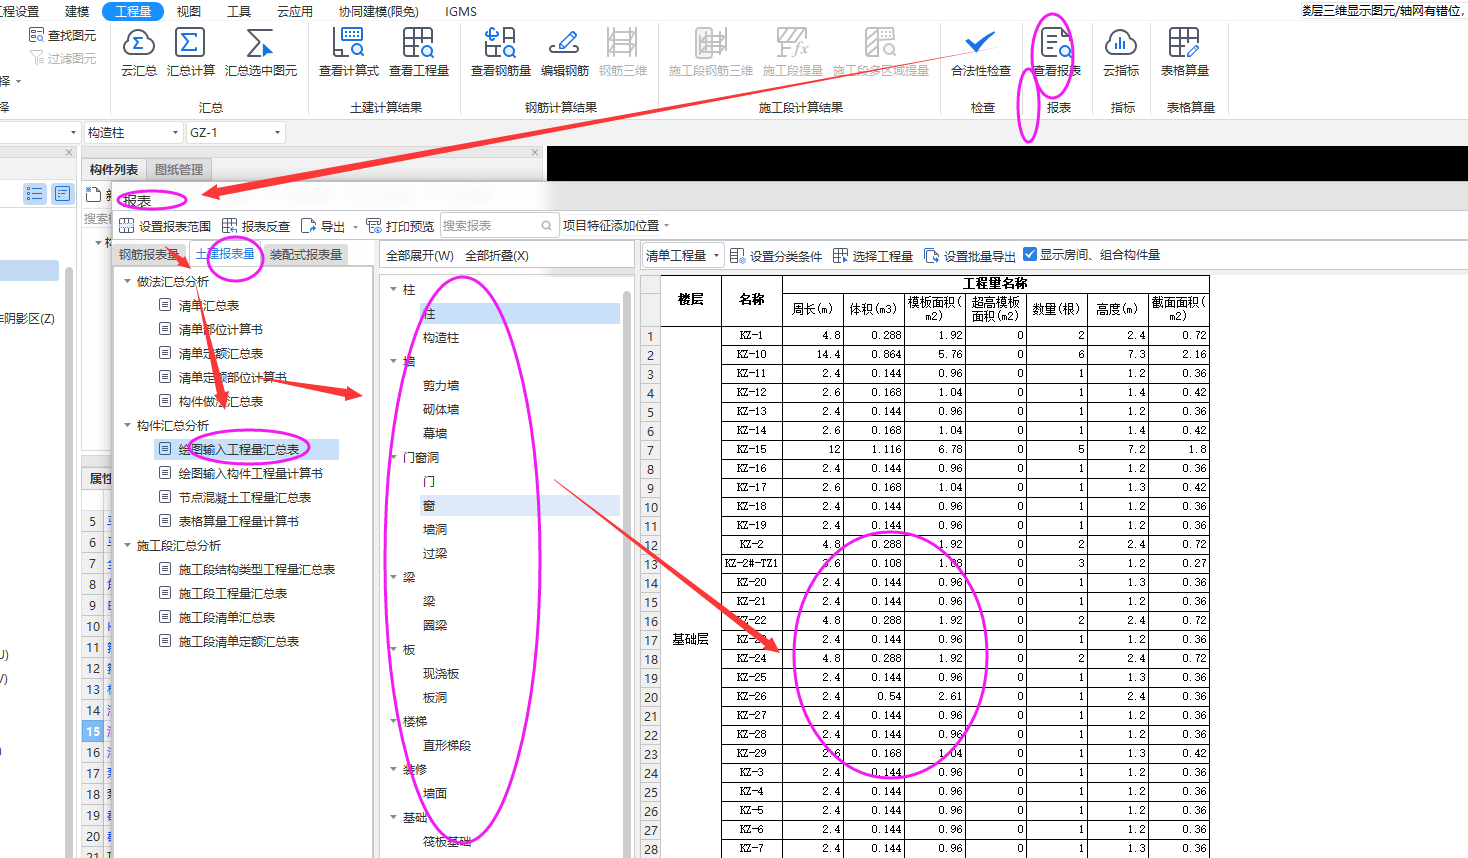Select 窗 in category list
The height and width of the screenshot is (858, 1468).
(x=429, y=506)
